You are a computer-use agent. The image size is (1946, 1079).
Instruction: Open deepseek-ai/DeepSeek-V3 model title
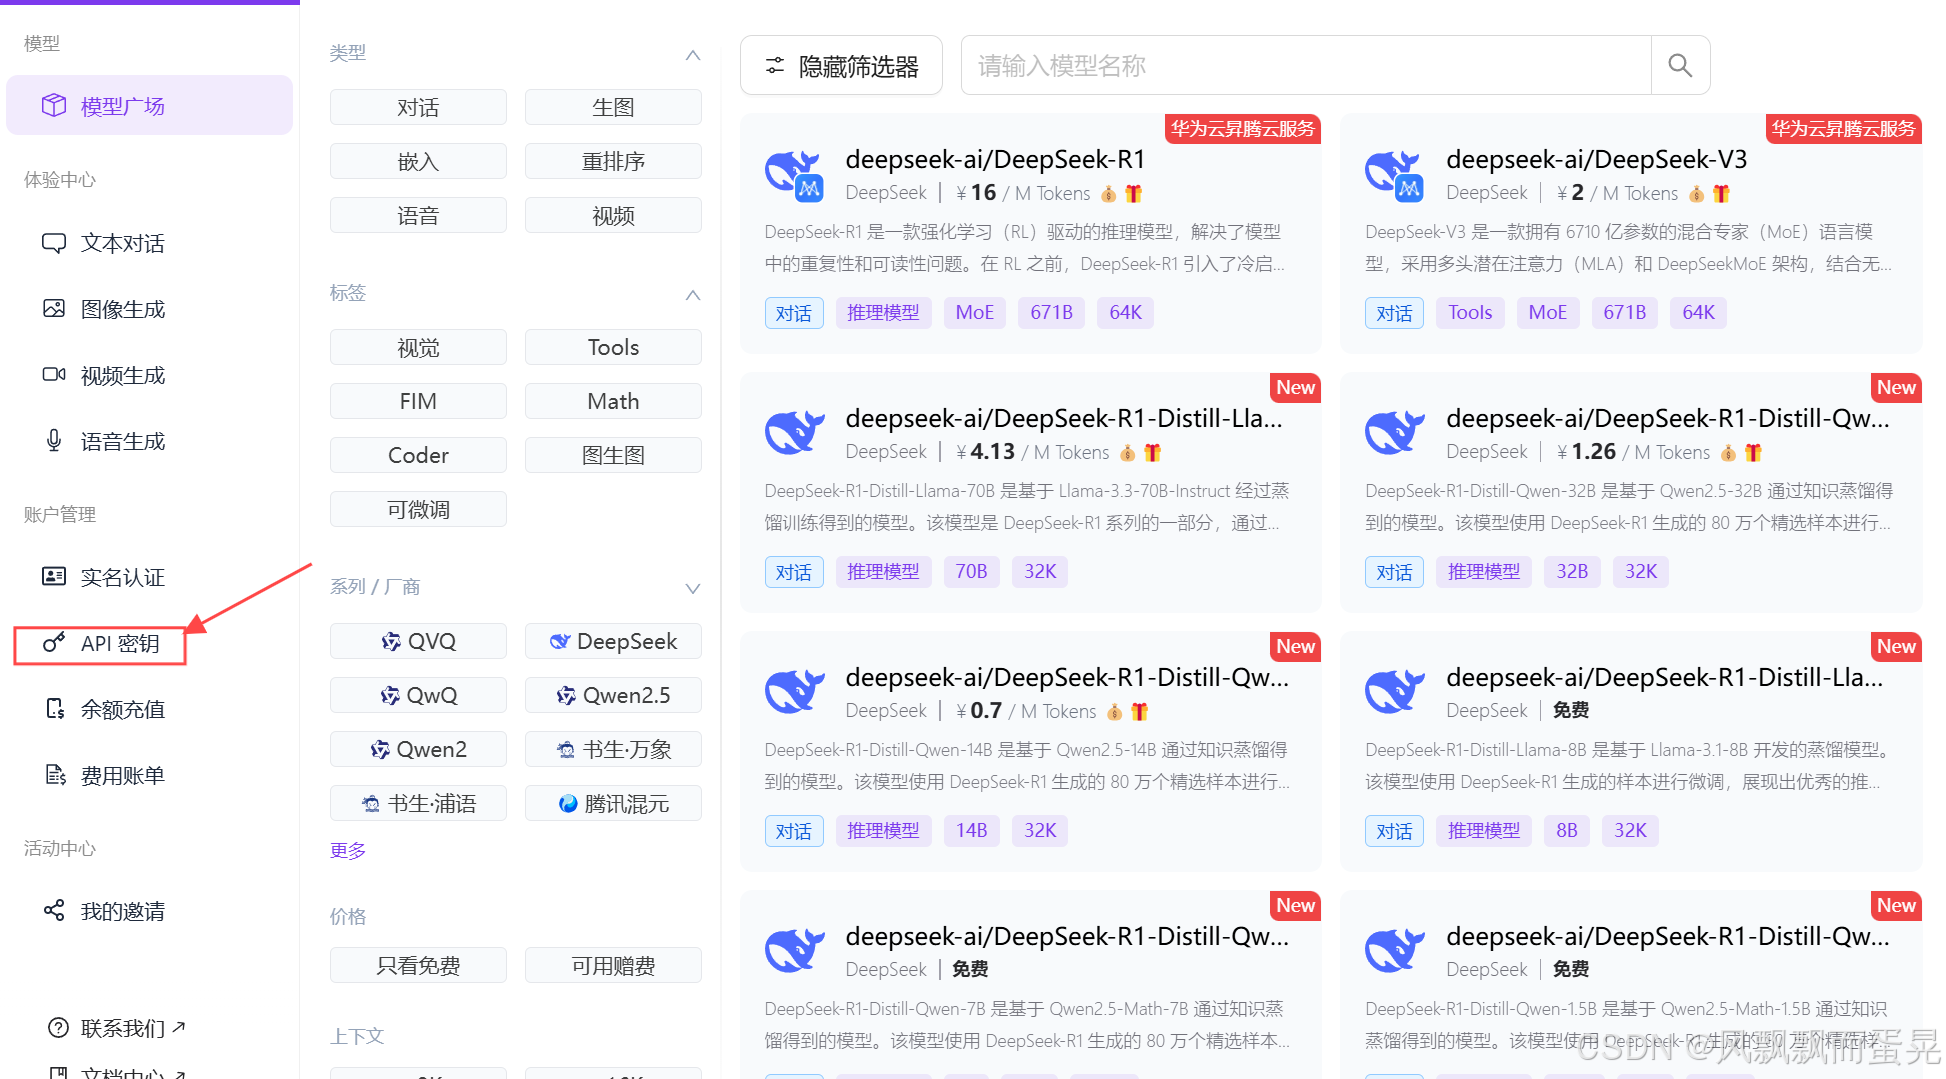[x=1596, y=160]
